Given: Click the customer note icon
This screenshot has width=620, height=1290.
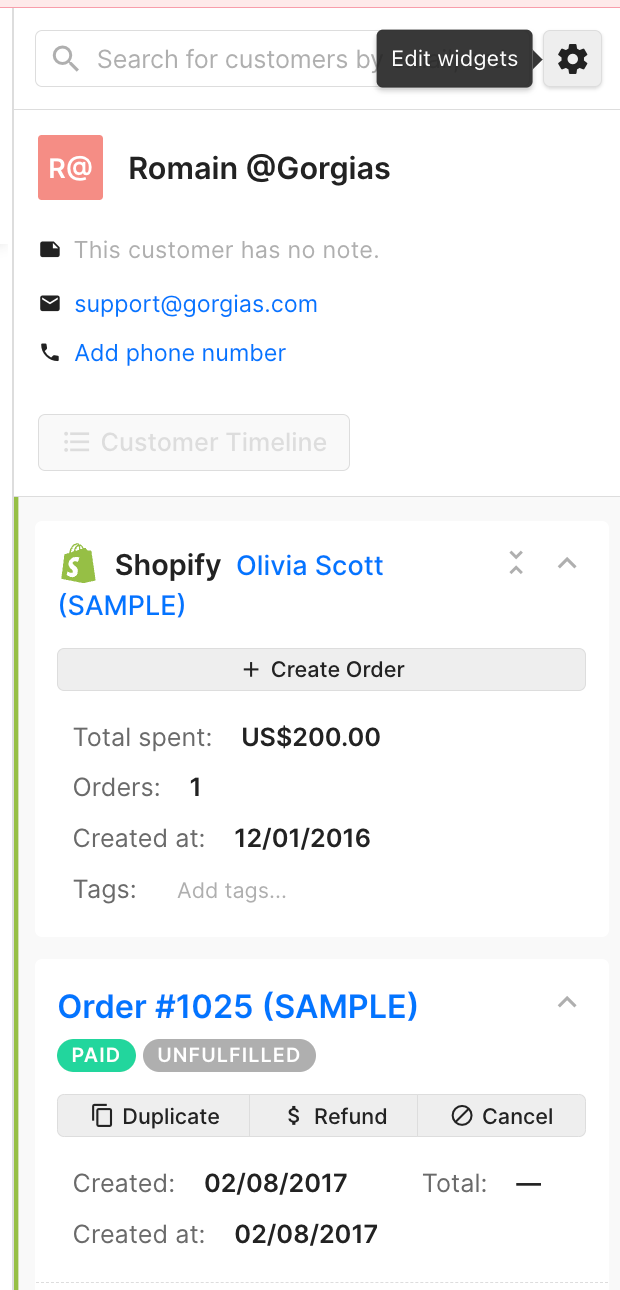Looking at the screenshot, I should point(50,249).
